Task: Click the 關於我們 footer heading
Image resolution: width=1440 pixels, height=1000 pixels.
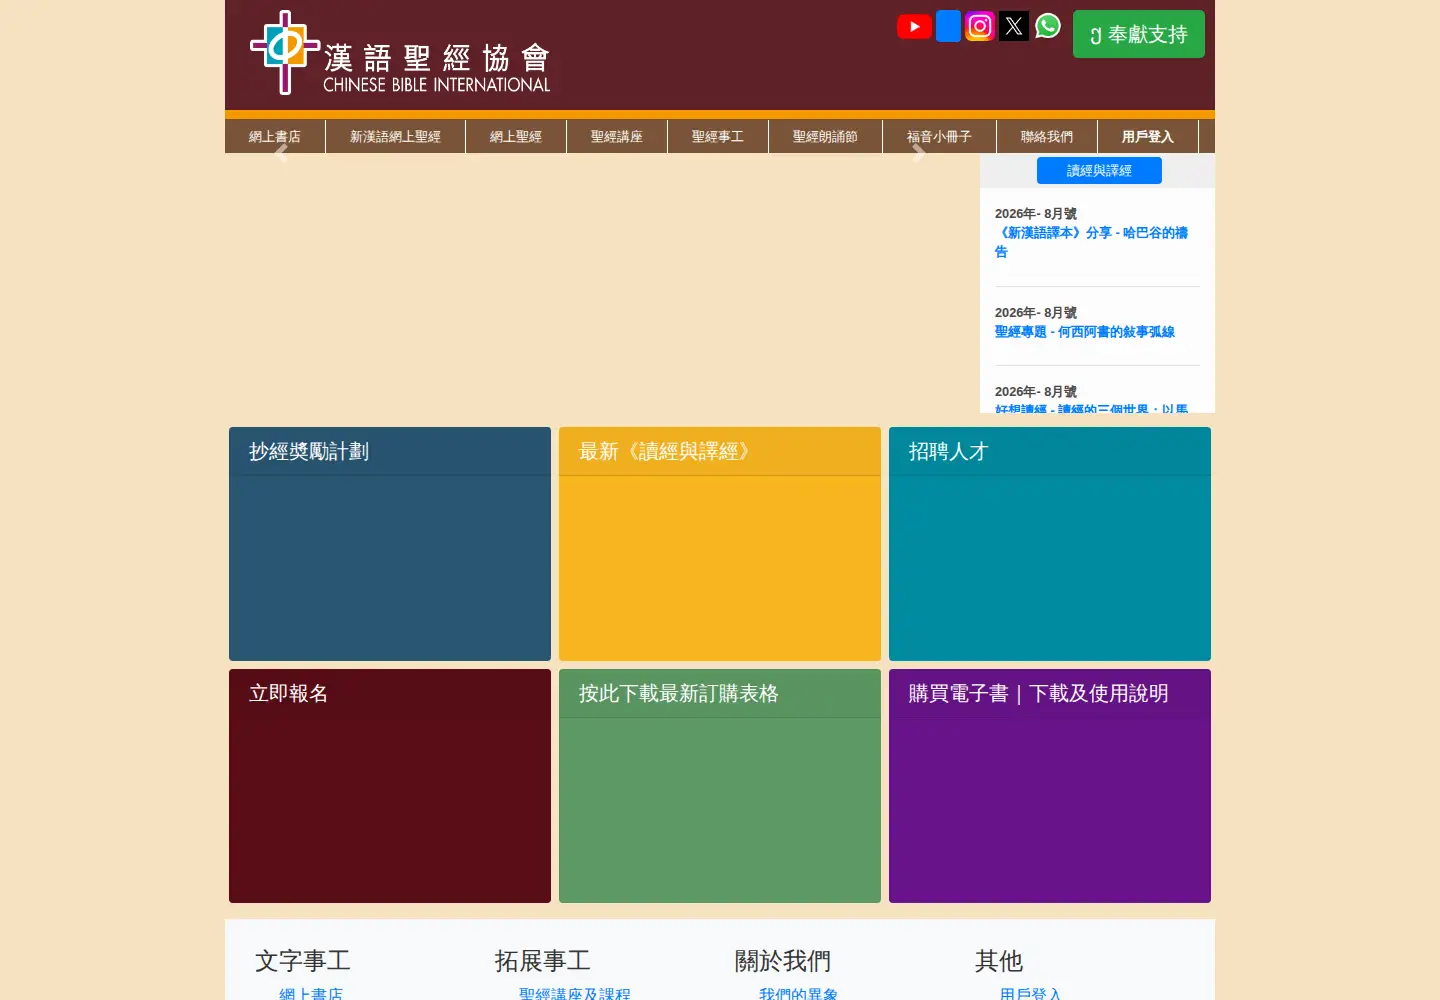Action: (x=783, y=961)
